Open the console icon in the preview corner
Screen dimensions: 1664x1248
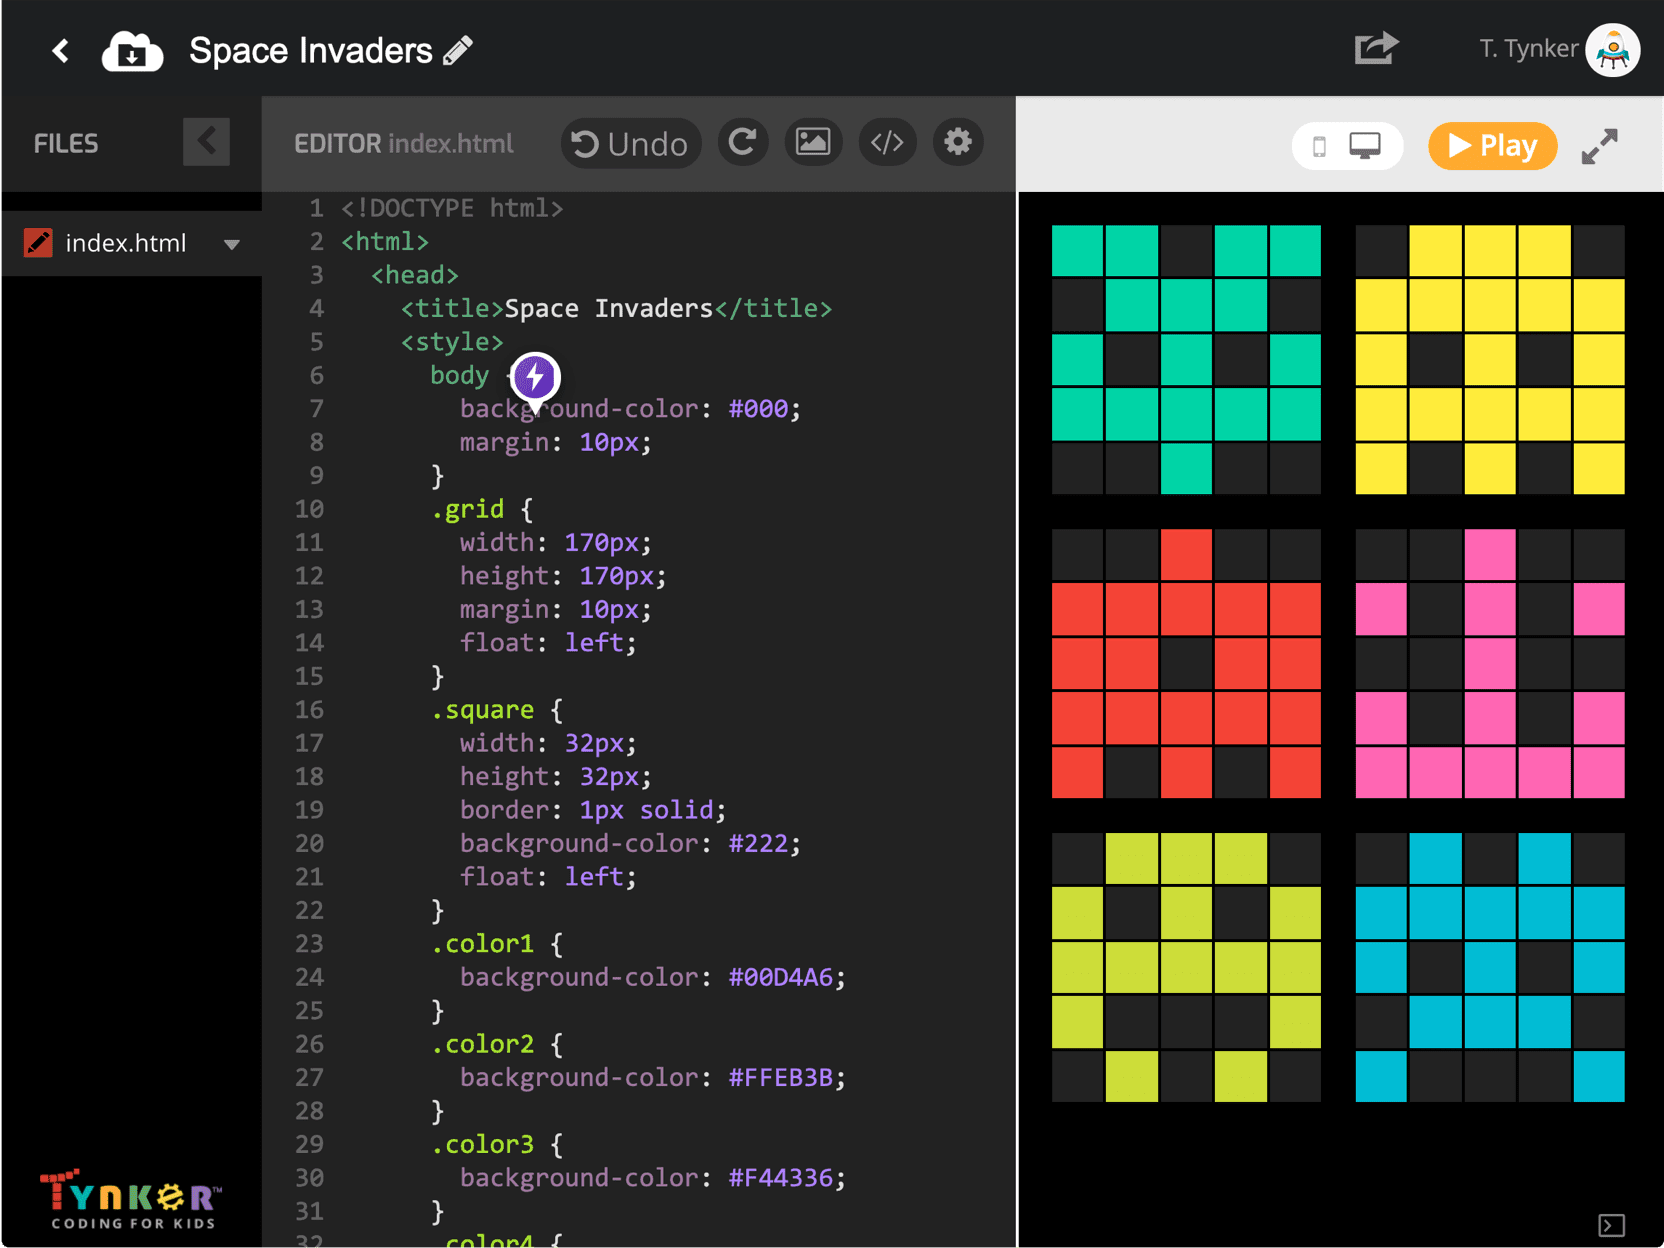click(x=1611, y=1225)
